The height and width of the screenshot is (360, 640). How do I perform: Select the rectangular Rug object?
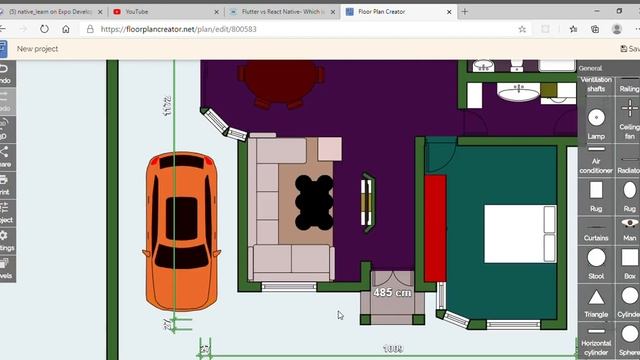pos(596,196)
